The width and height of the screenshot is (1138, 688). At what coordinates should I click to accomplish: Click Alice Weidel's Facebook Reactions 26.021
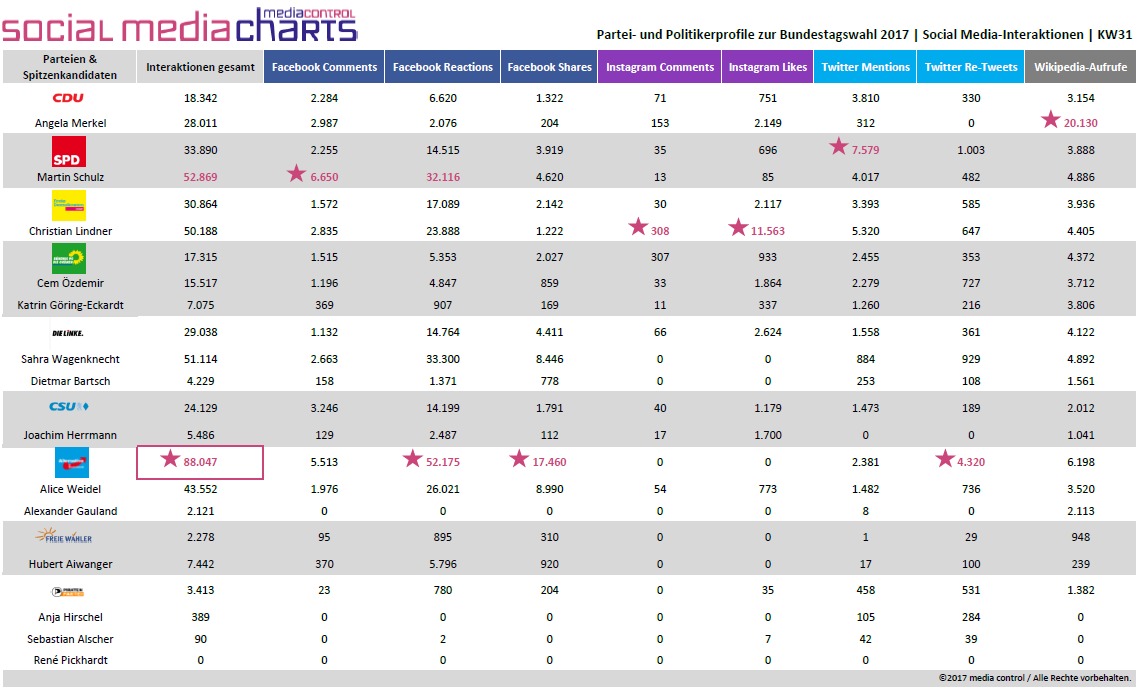[x=443, y=489]
